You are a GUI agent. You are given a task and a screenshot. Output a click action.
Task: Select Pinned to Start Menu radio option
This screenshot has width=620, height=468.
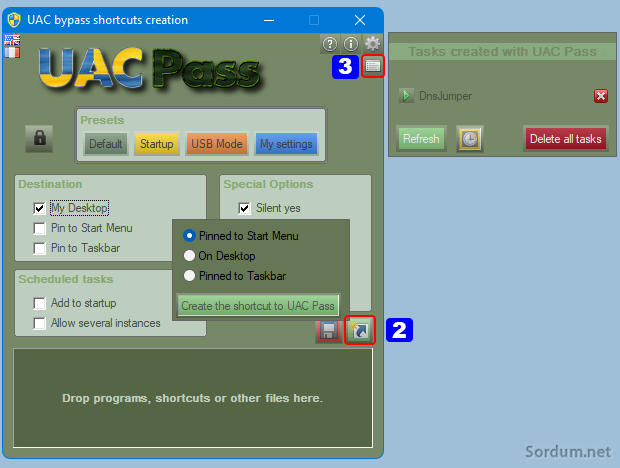pos(189,236)
